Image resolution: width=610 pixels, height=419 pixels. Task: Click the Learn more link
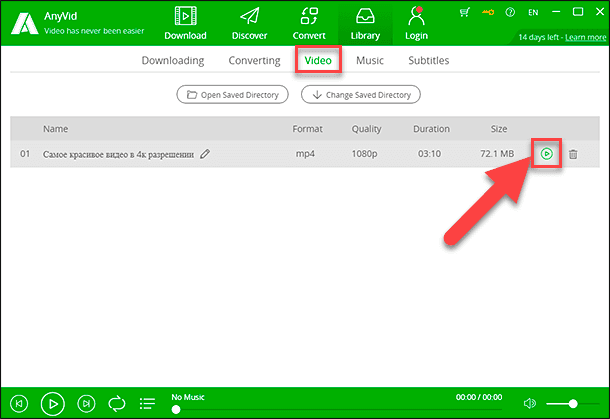pos(585,37)
